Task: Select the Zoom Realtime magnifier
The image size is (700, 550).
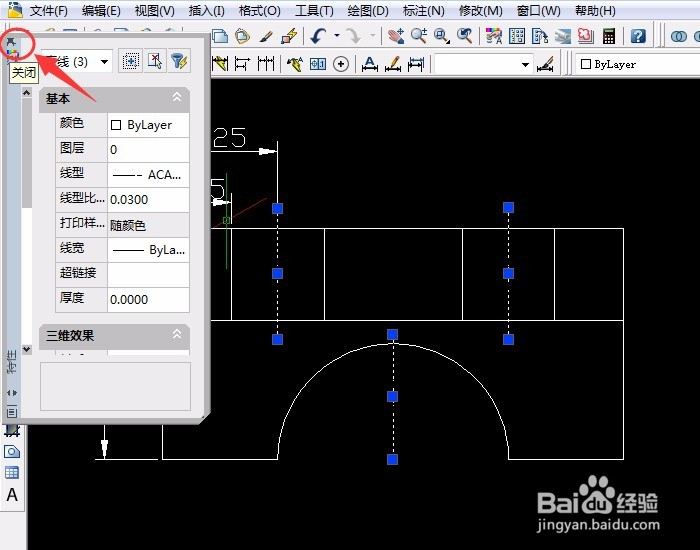Action: point(419,36)
